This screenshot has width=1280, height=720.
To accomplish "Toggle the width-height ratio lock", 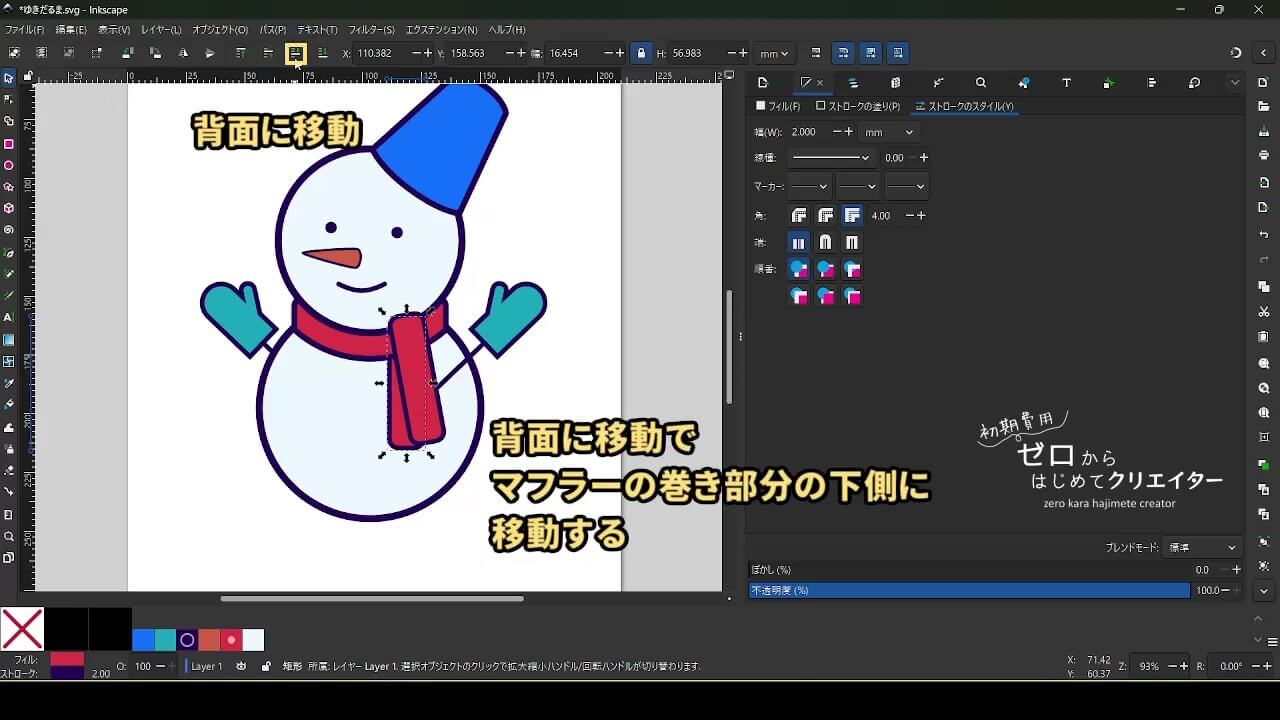I will coord(641,53).
